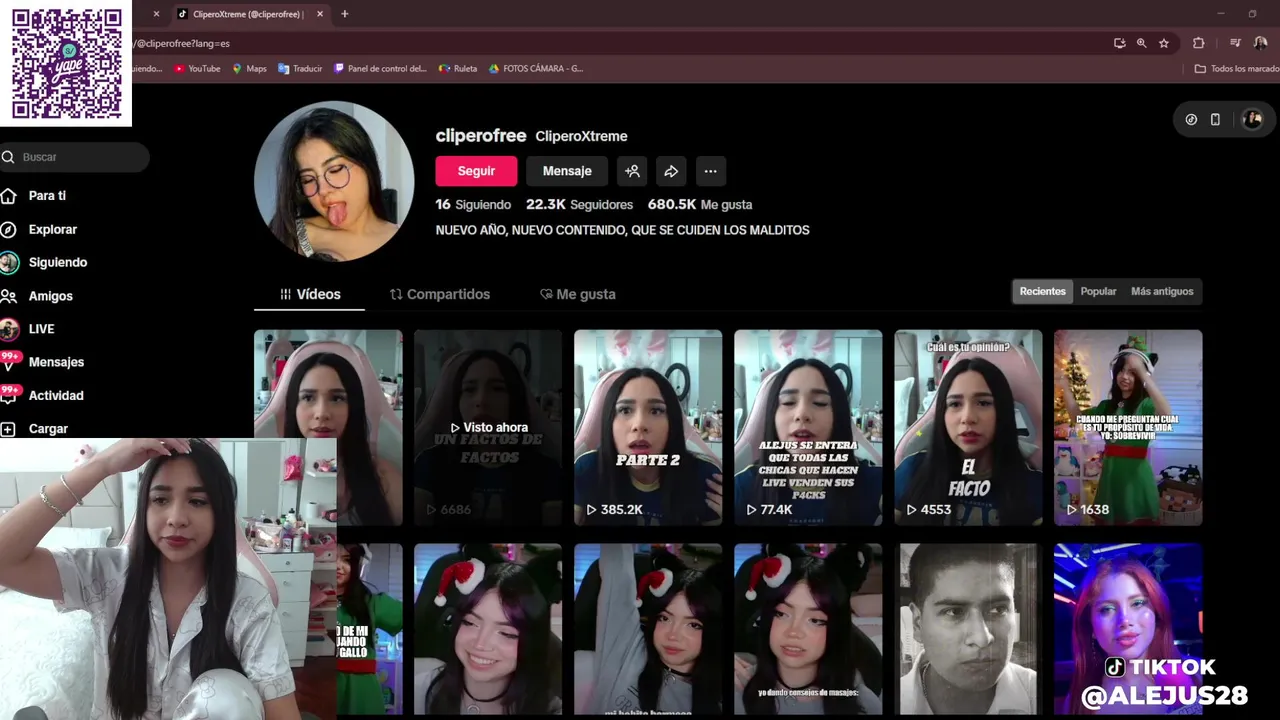Open the yo dando consejos de masajes video
The width and height of the screenshot is (1280, 720).
click(x=808, y=630)
